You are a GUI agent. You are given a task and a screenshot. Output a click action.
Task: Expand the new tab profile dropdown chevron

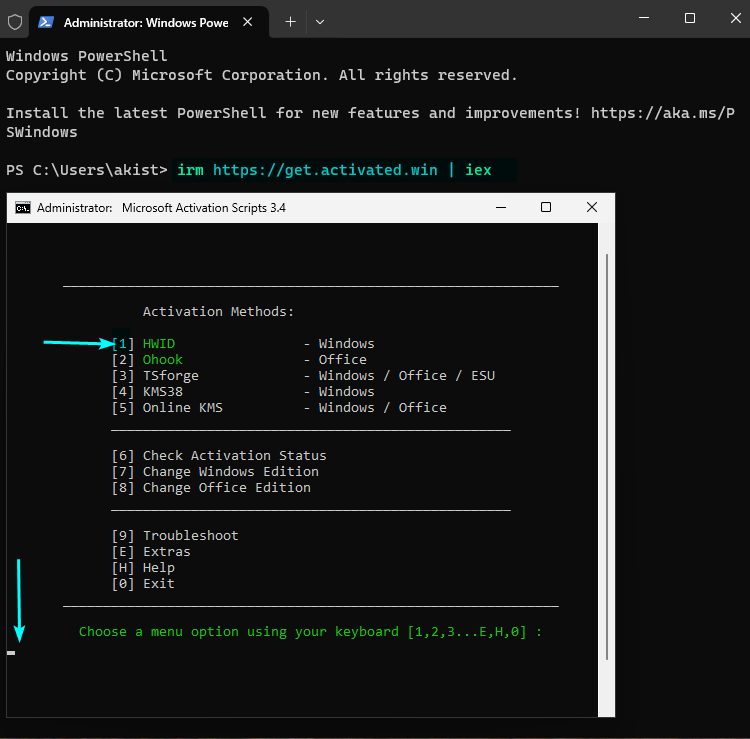(x=320, y=22)
